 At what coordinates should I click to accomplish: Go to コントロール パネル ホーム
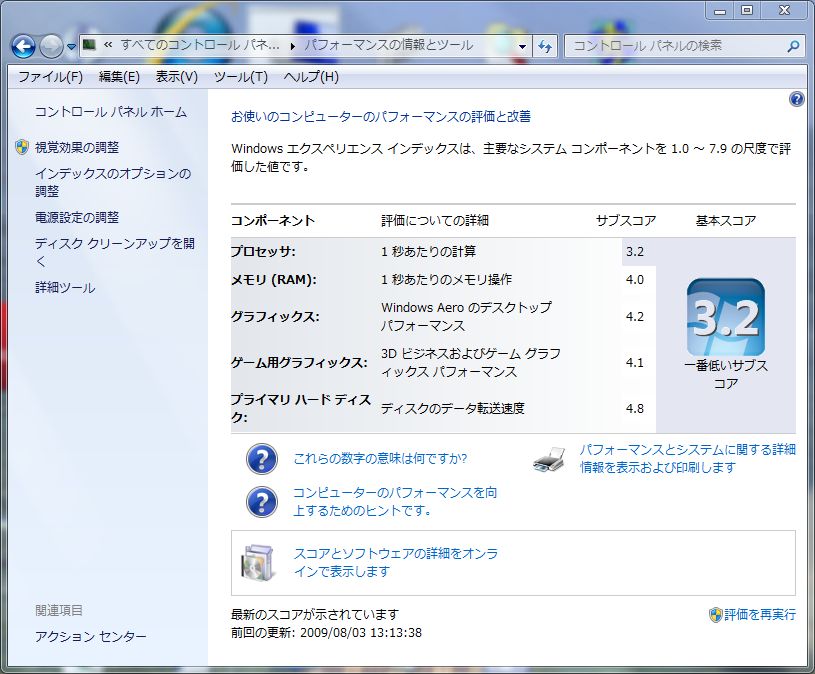point(111,112)
